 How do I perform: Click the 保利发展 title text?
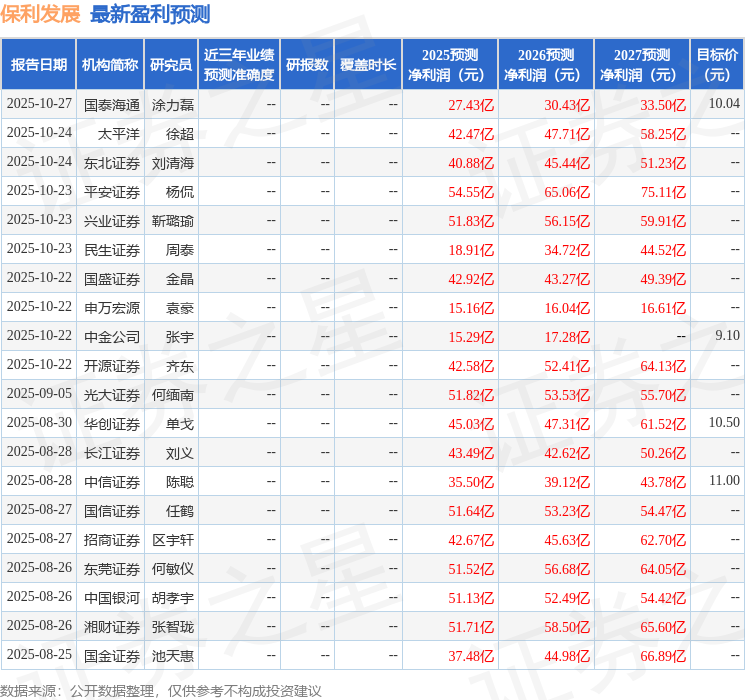tap(40, 14)
